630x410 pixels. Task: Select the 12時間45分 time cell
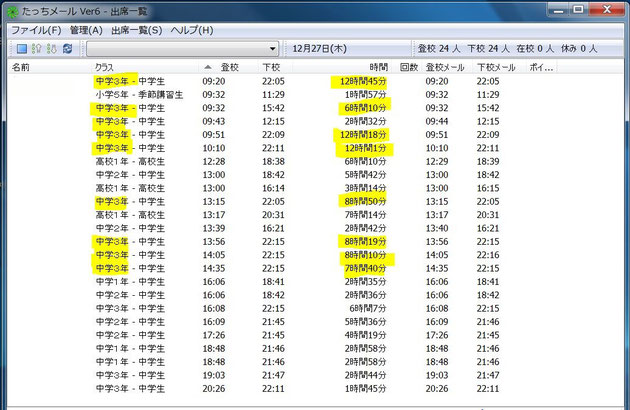[x=363, y=81]
